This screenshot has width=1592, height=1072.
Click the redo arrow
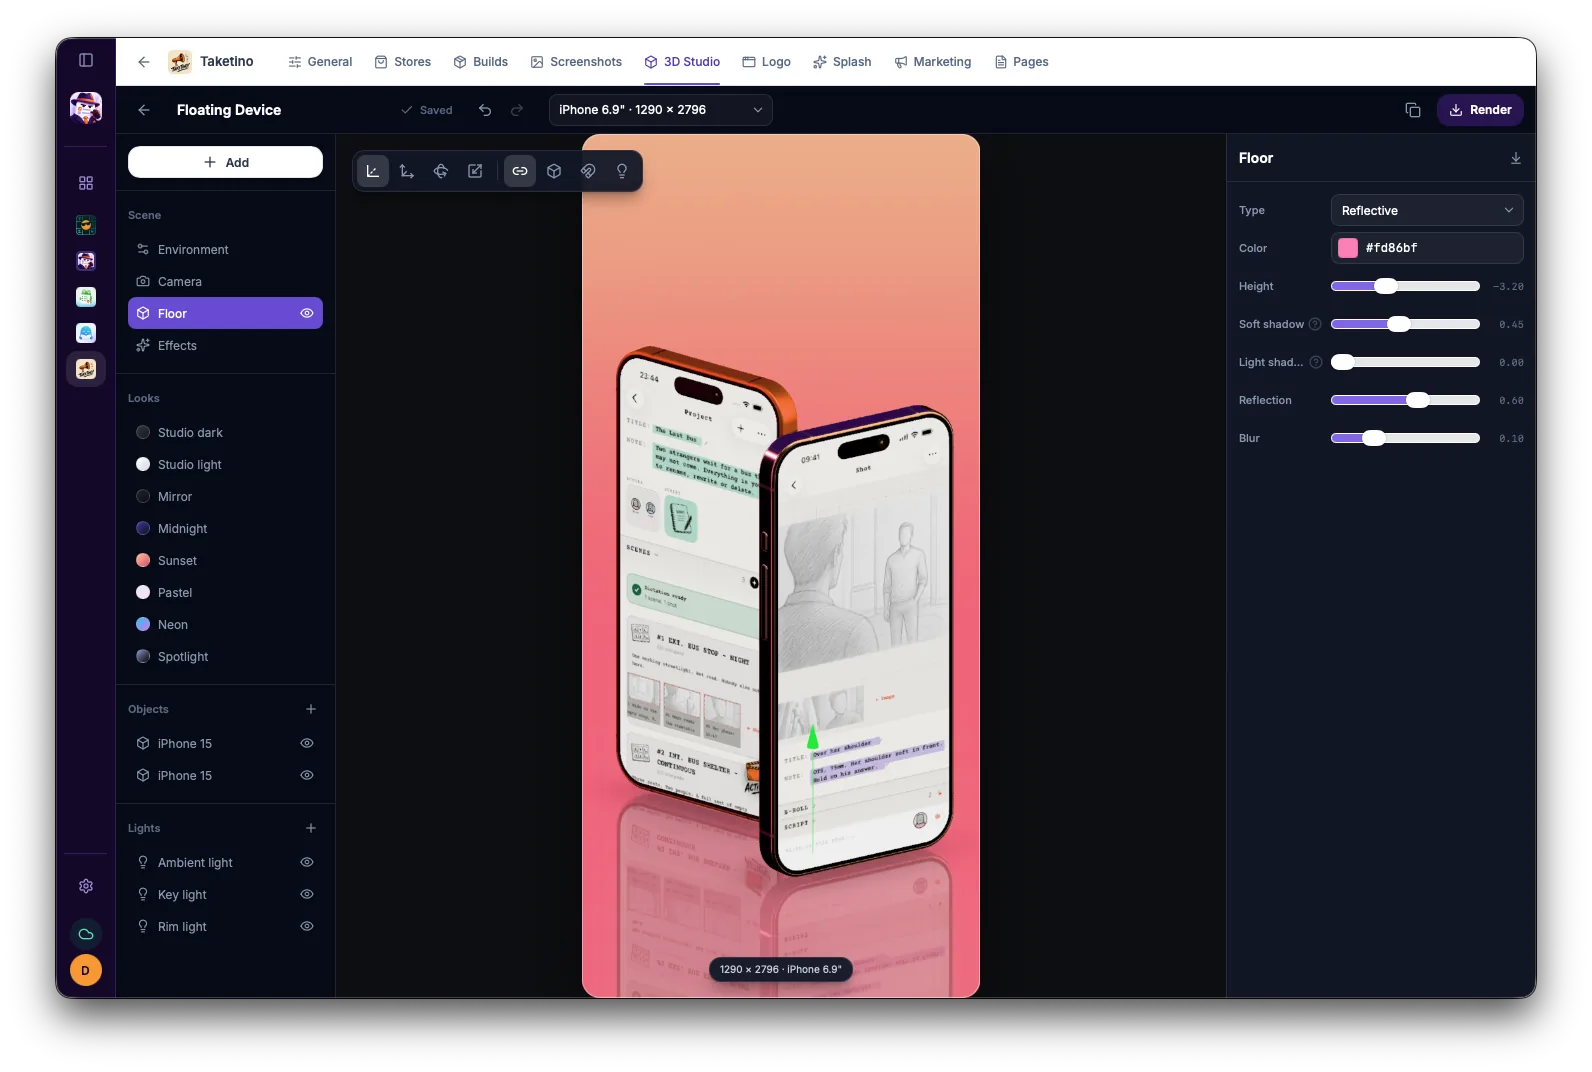pos(517,110)
